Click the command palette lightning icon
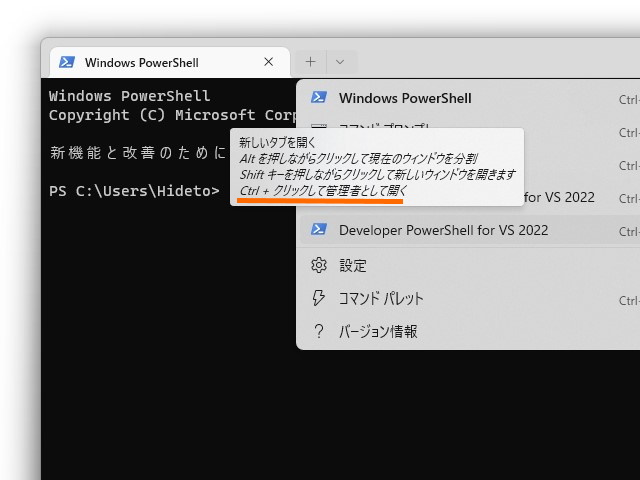The height and width of the screenshot is (480, 640). pos(318,298)
